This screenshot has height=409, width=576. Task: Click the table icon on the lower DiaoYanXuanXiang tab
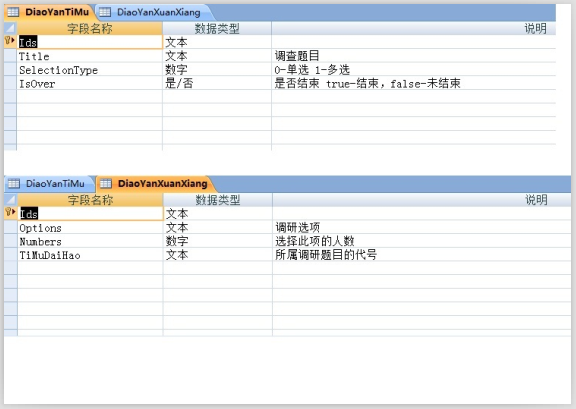[x=106, y=183]
